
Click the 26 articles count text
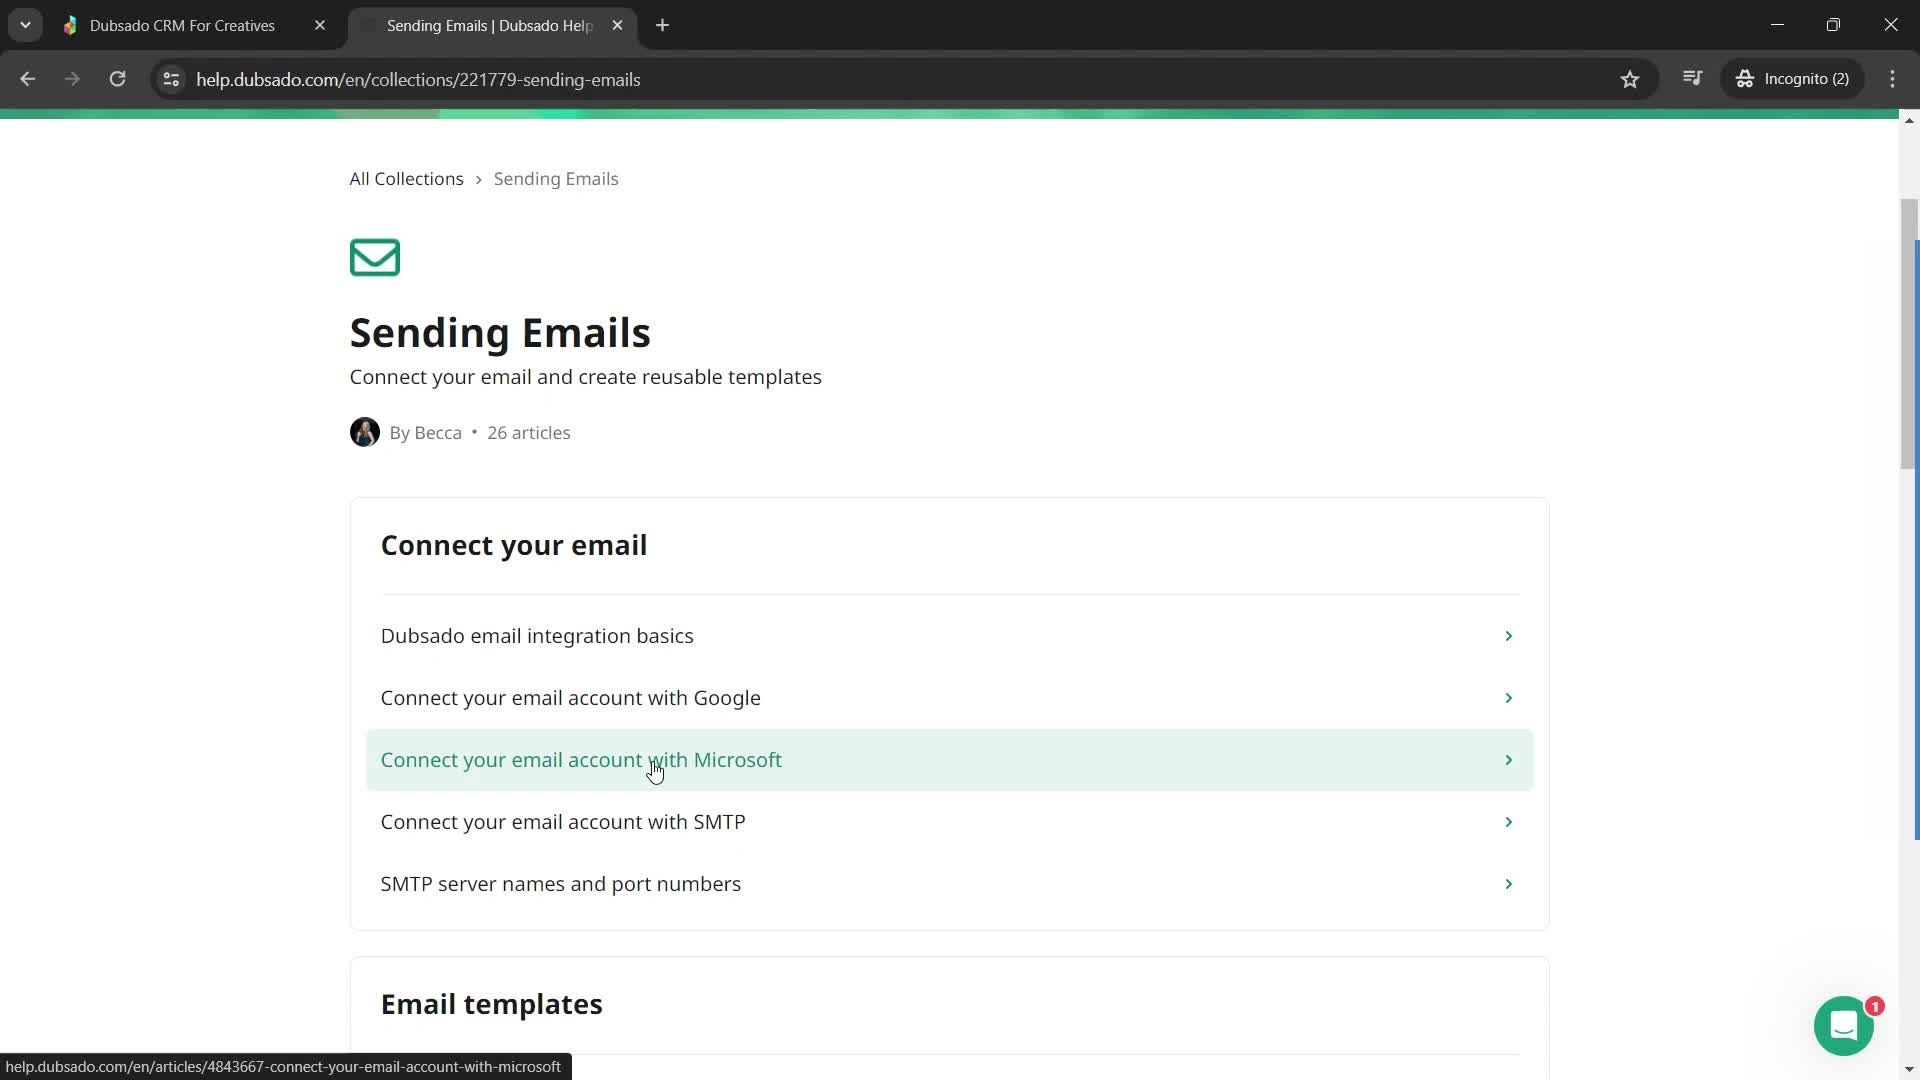529,433
